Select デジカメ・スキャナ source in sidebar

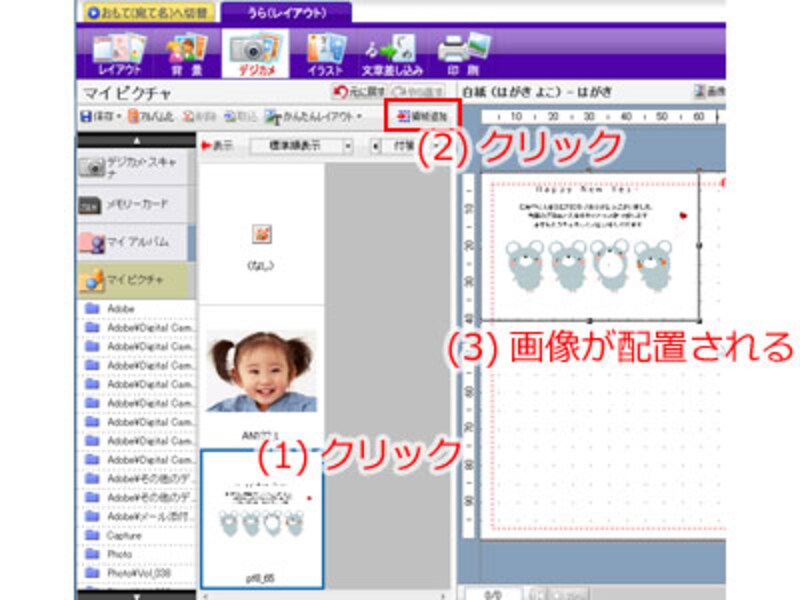point(133,166)
